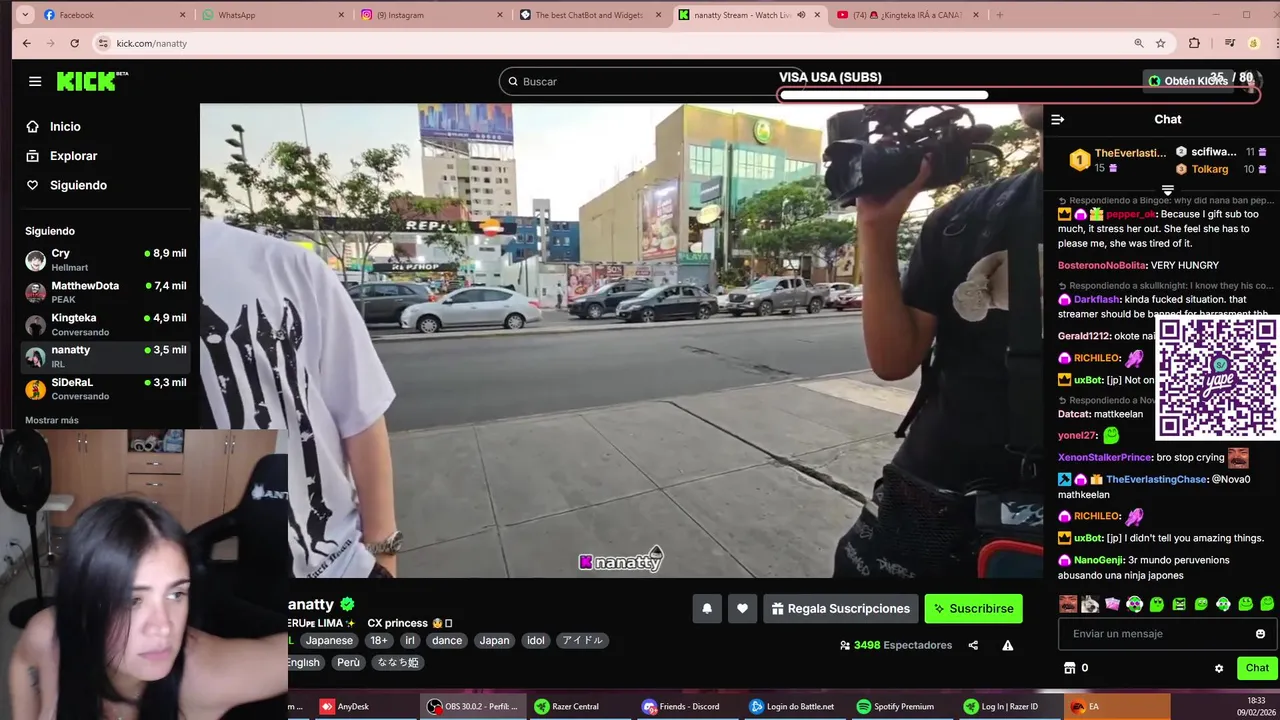Select nanatty in the followed channels list
1280x720 pixels.
(x=106, y=356)
